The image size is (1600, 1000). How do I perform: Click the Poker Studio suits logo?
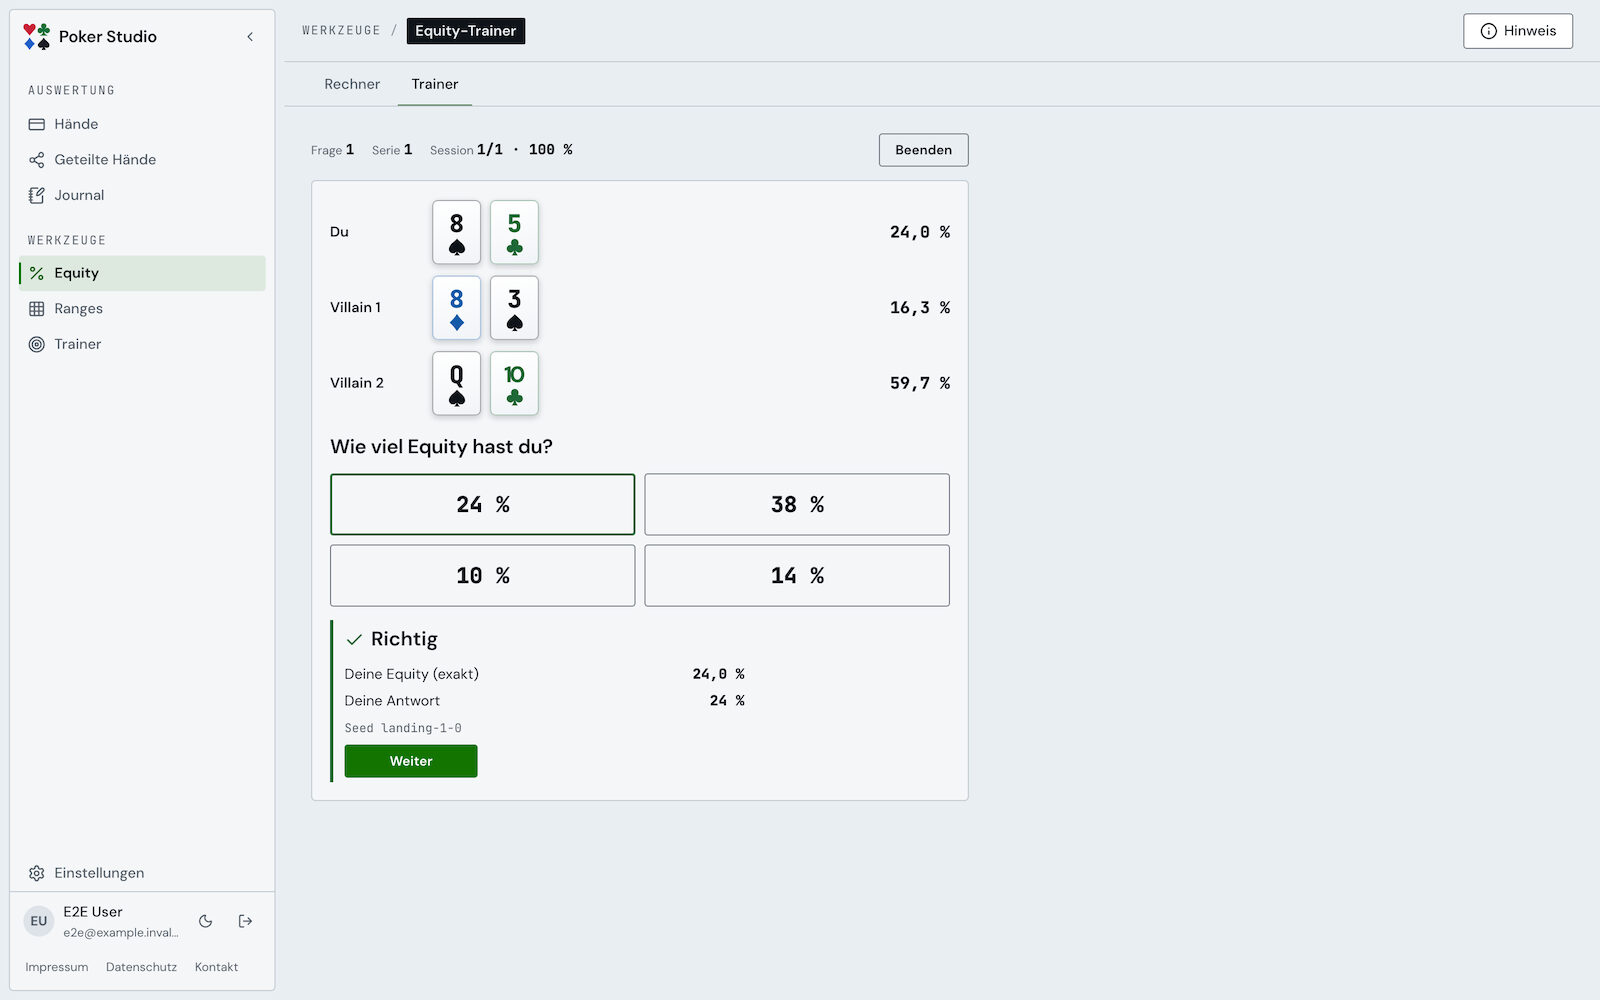point(37,37)
